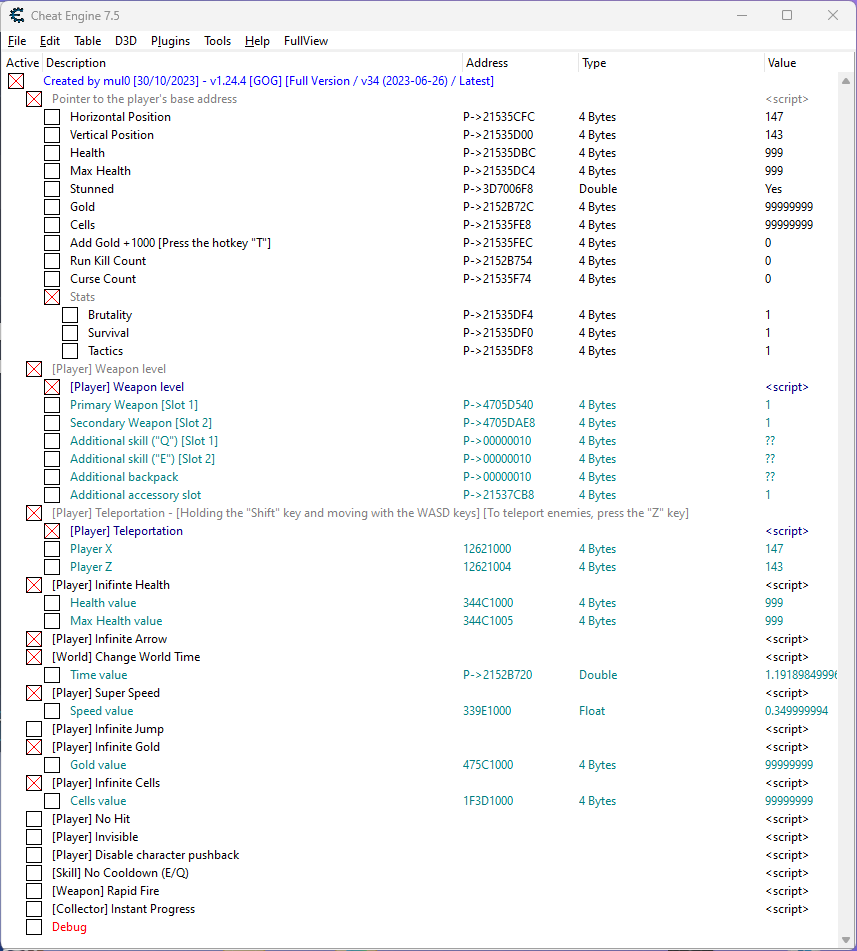Screen dimensions: 857x951
Task: Select the Gold value 99999999 at P->2152B72C
Action: click(x=788, y=207)
